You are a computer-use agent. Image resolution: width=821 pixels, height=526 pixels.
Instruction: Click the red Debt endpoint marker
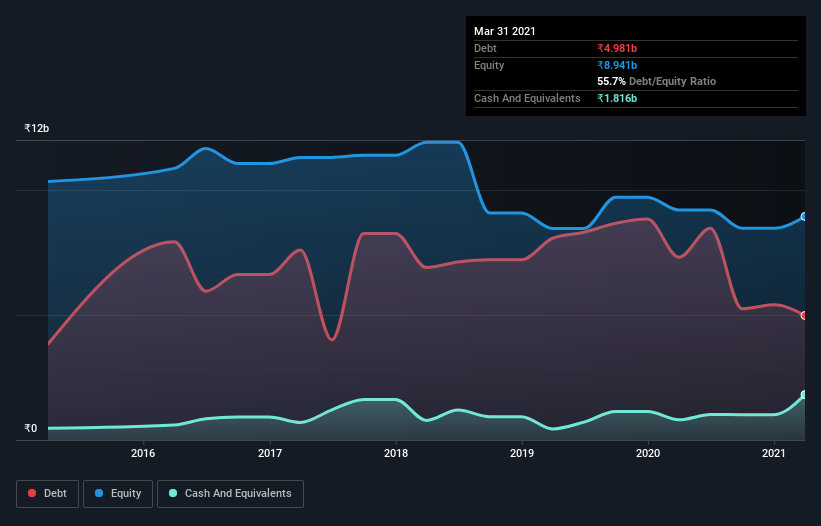pyautogui.click(x=804, y=316)
